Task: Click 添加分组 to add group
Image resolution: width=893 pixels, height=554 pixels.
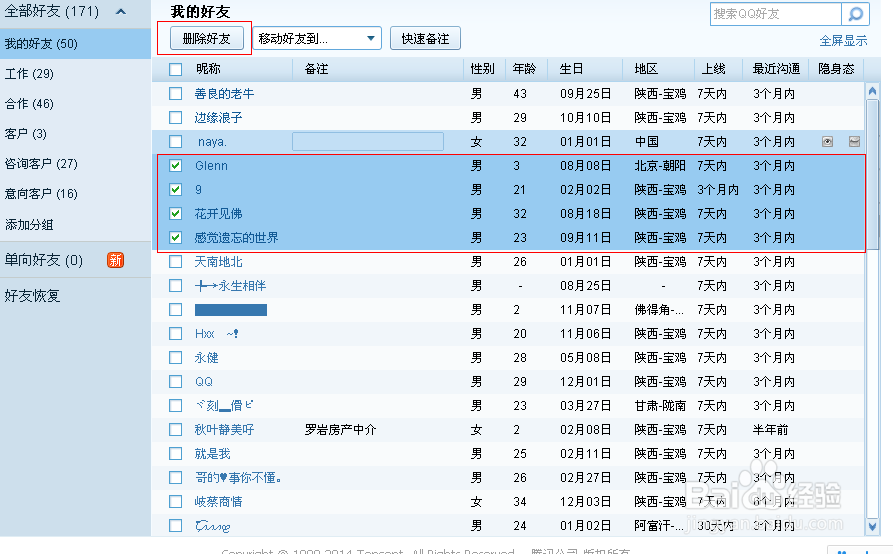Action: tap(29, 224)
